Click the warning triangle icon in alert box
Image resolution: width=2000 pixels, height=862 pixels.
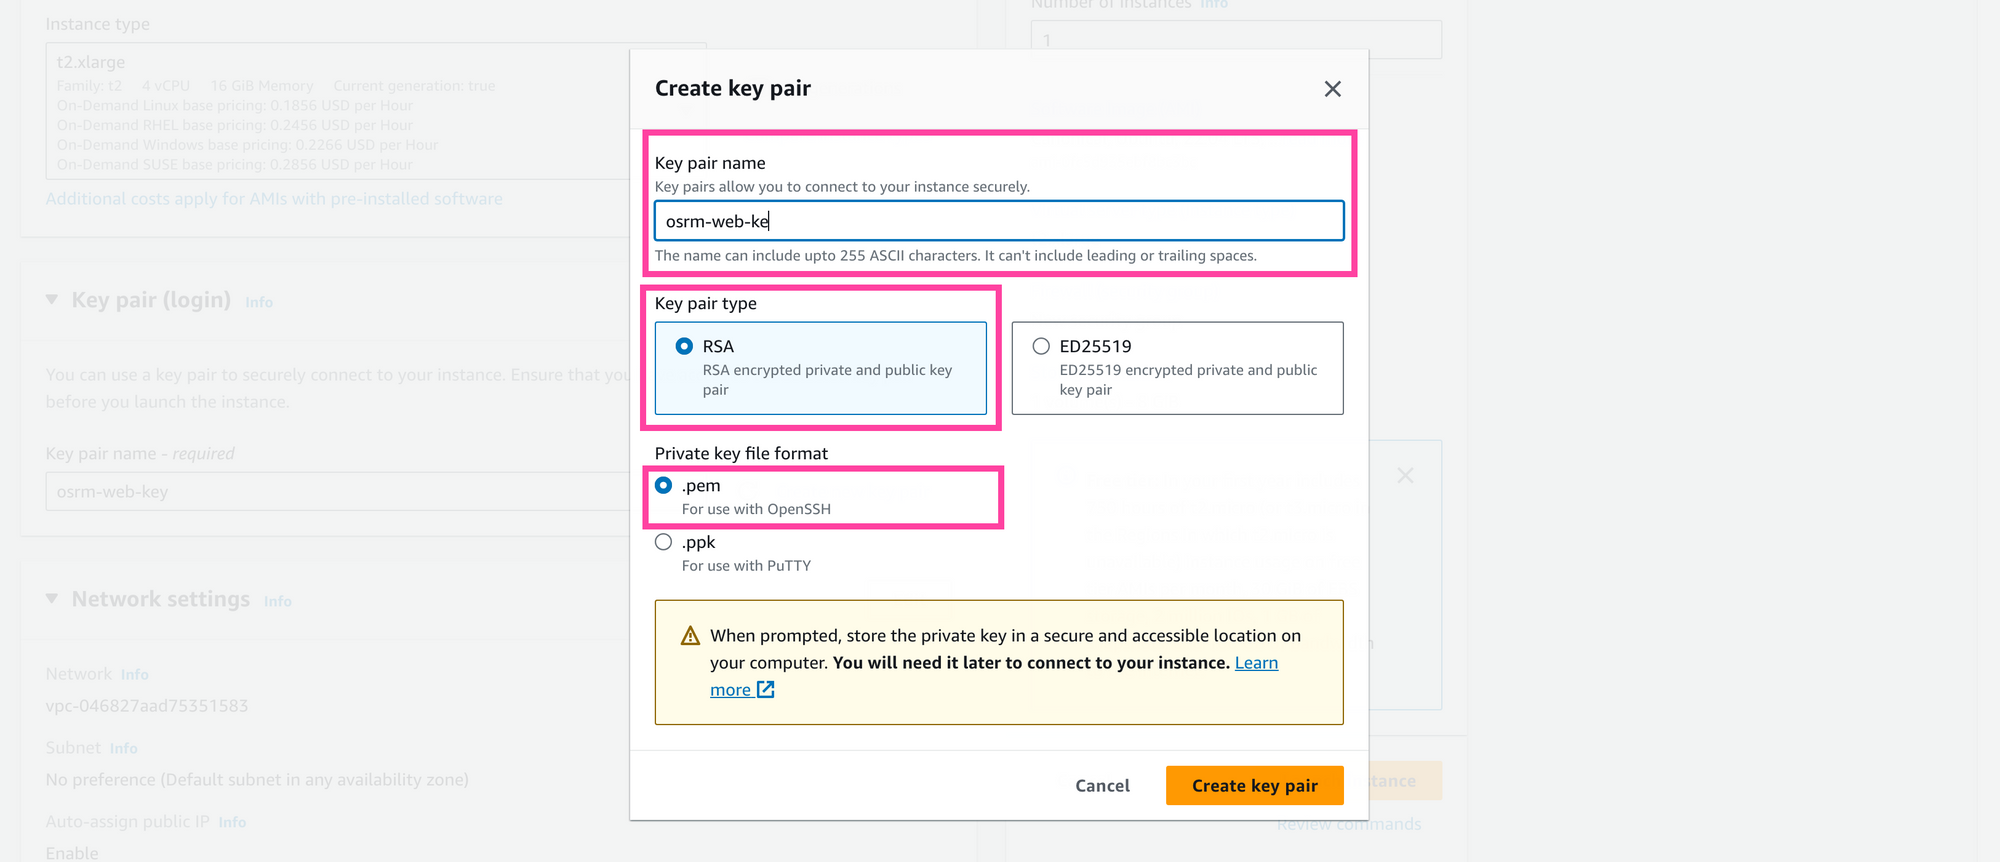pyautogui.click(x=689, y=635)
